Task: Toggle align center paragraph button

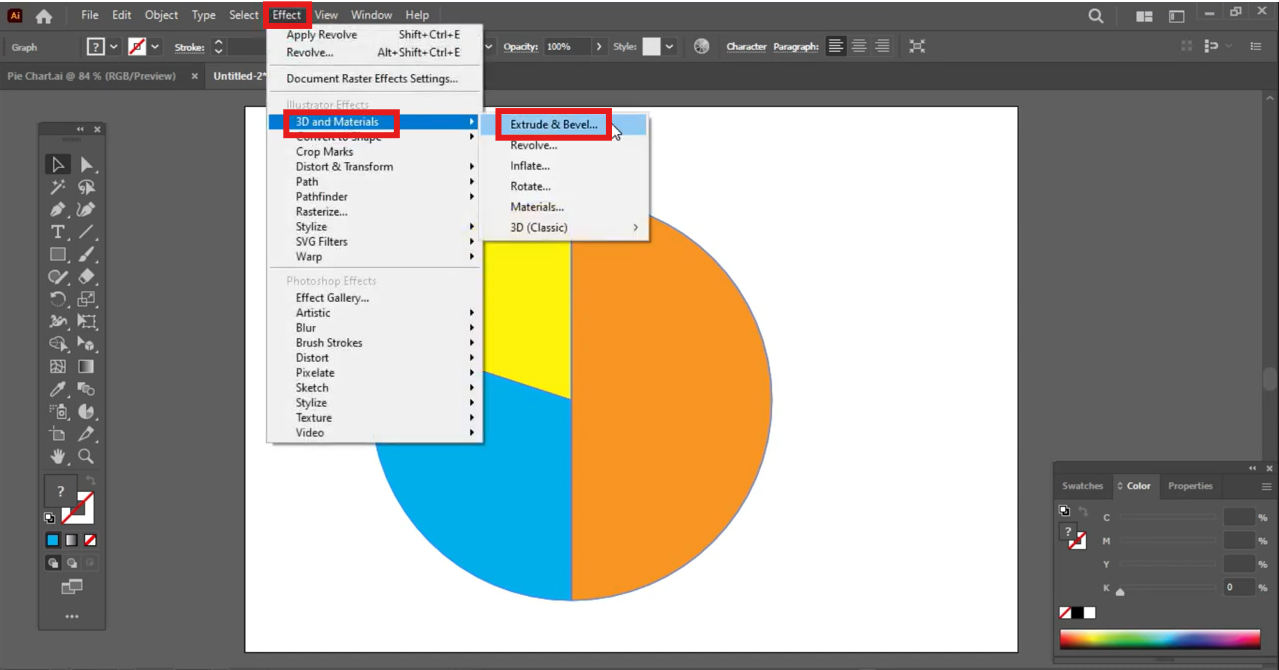Action: pos(859,46)
